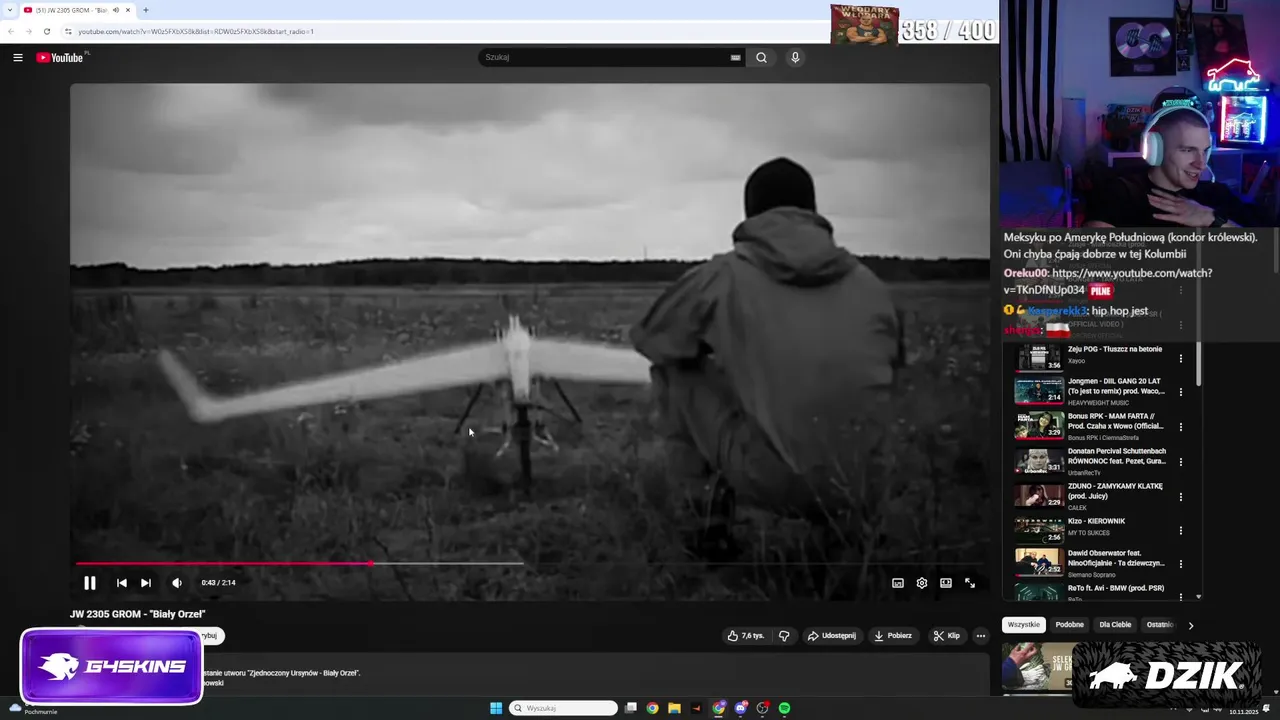The width and height of the screenshot is (1280, 720).
Task: View site information icon in address bar
Action: click(x=68, y=31)
